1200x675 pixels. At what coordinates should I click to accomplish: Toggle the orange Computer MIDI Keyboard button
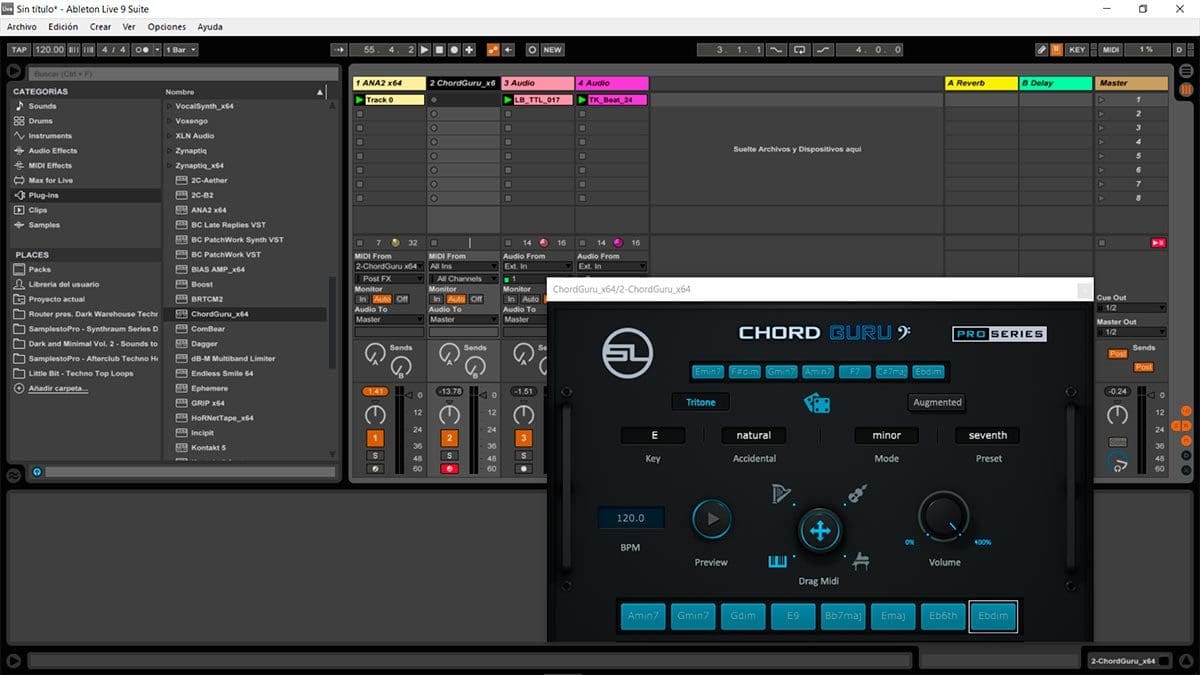coord(1056,49)
